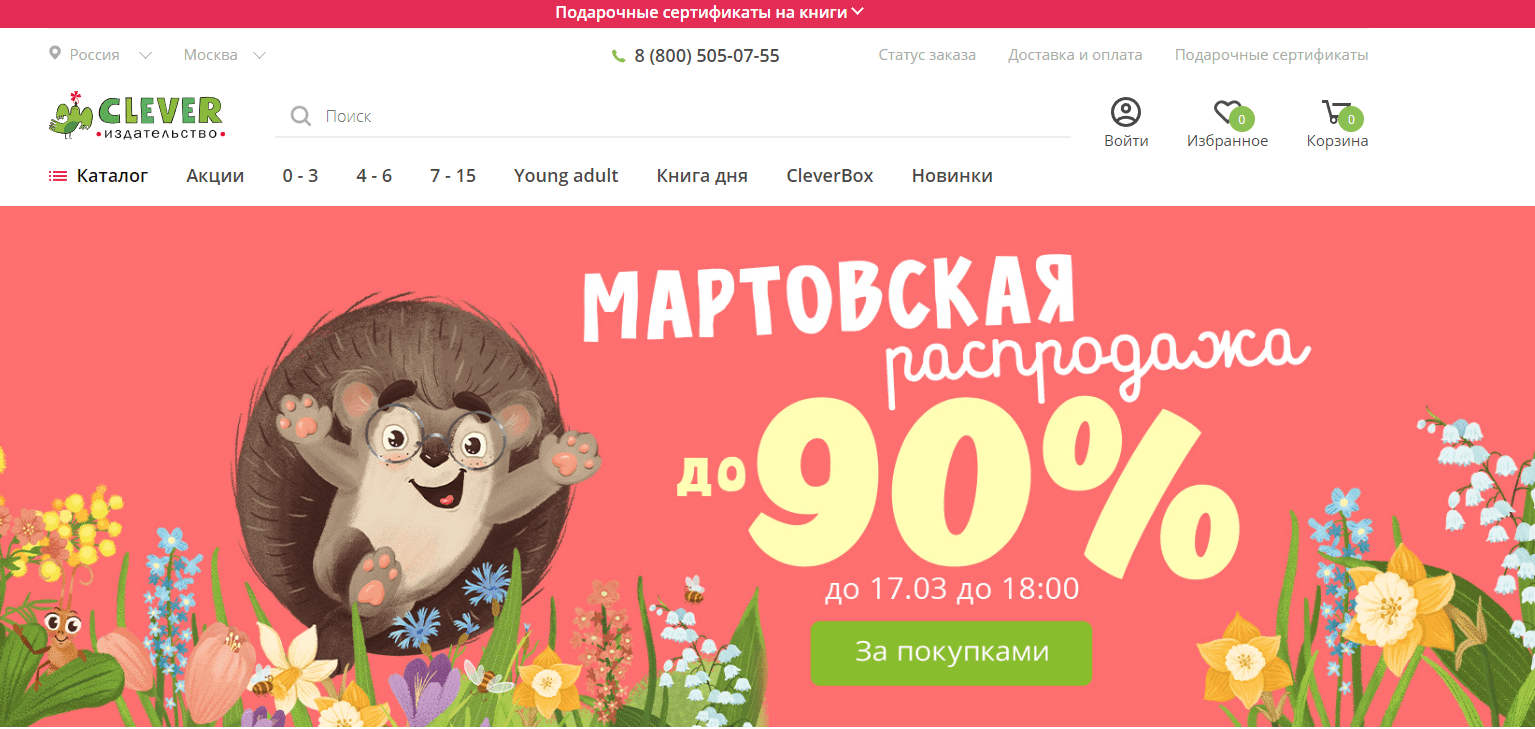
Task: Go to the Новинки section
Action: point(952,176)
